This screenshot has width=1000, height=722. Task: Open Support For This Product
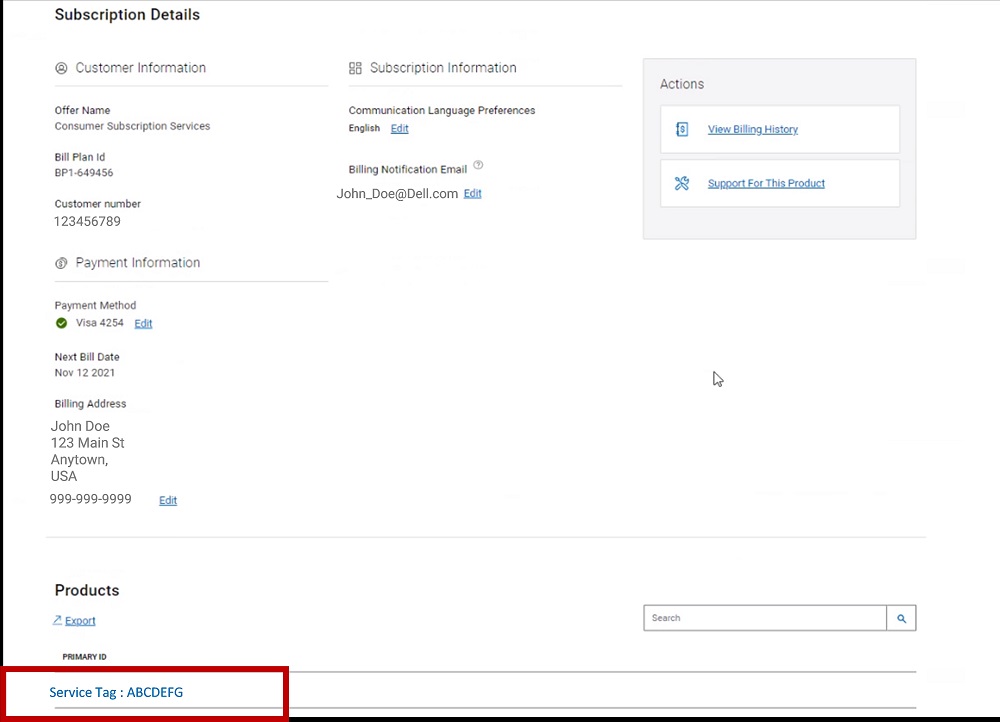(766, 183)
